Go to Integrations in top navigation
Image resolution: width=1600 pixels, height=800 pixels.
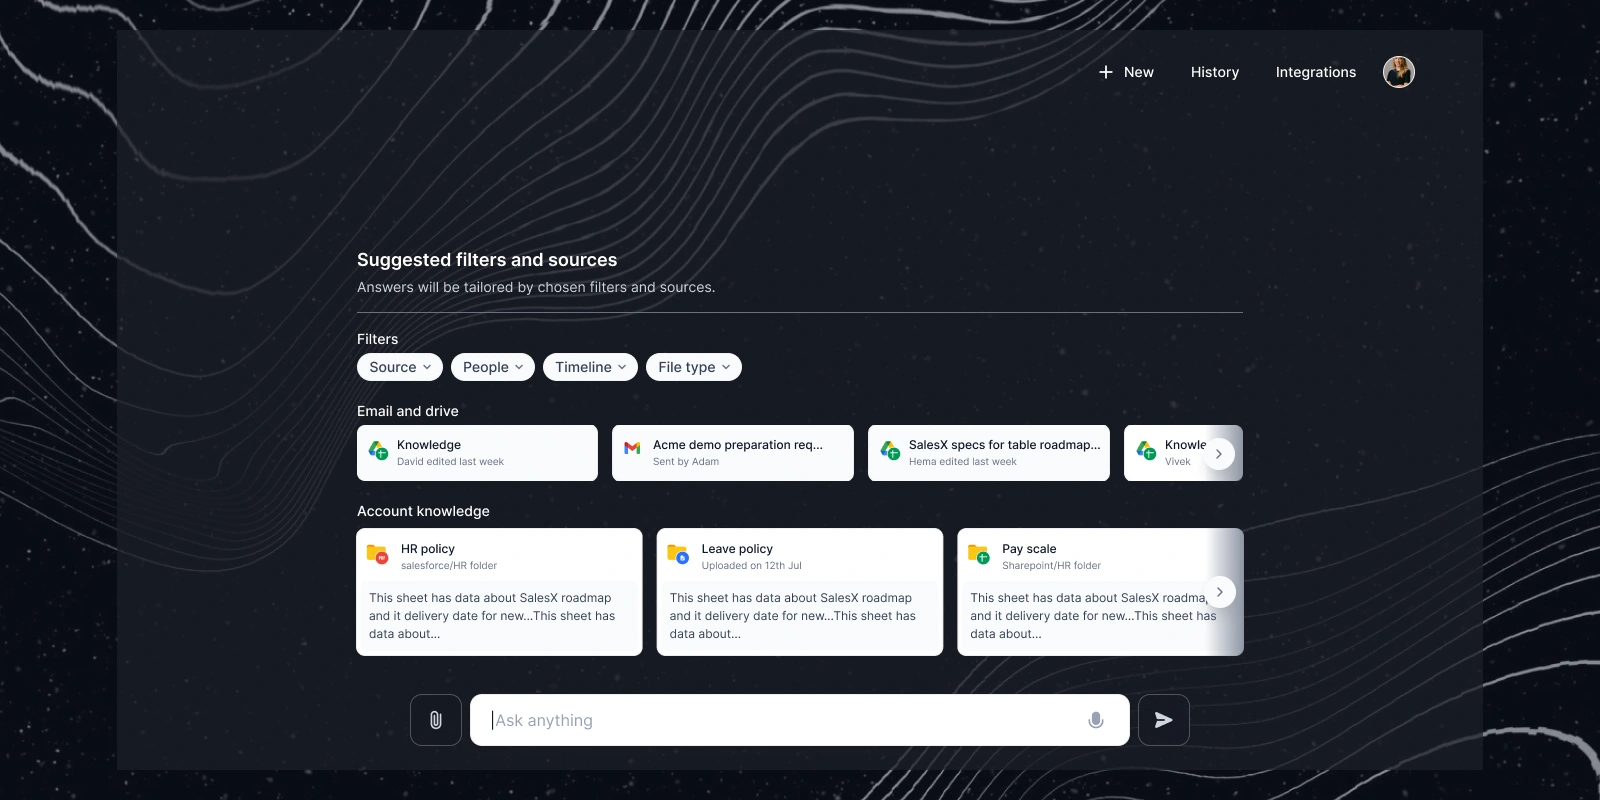pos(1316,72)
